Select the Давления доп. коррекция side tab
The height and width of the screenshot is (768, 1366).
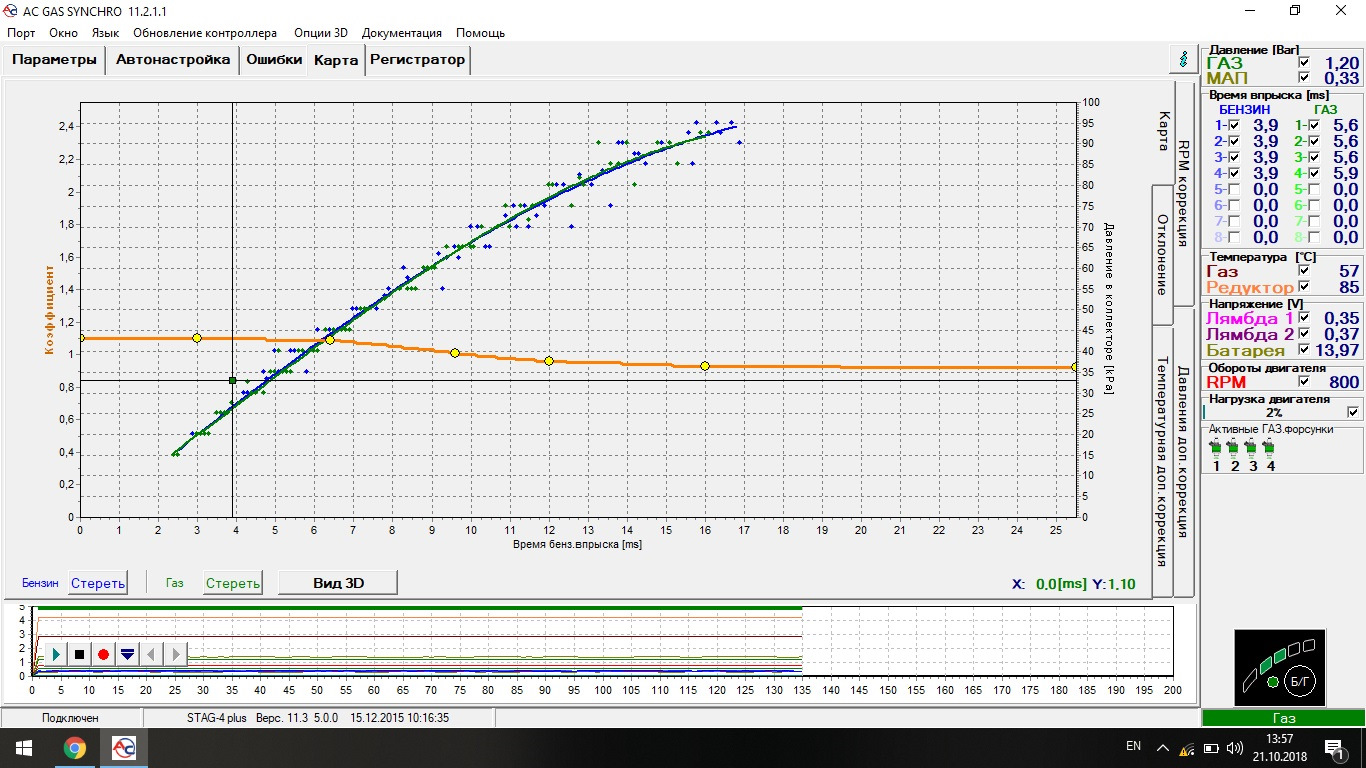1183,452
